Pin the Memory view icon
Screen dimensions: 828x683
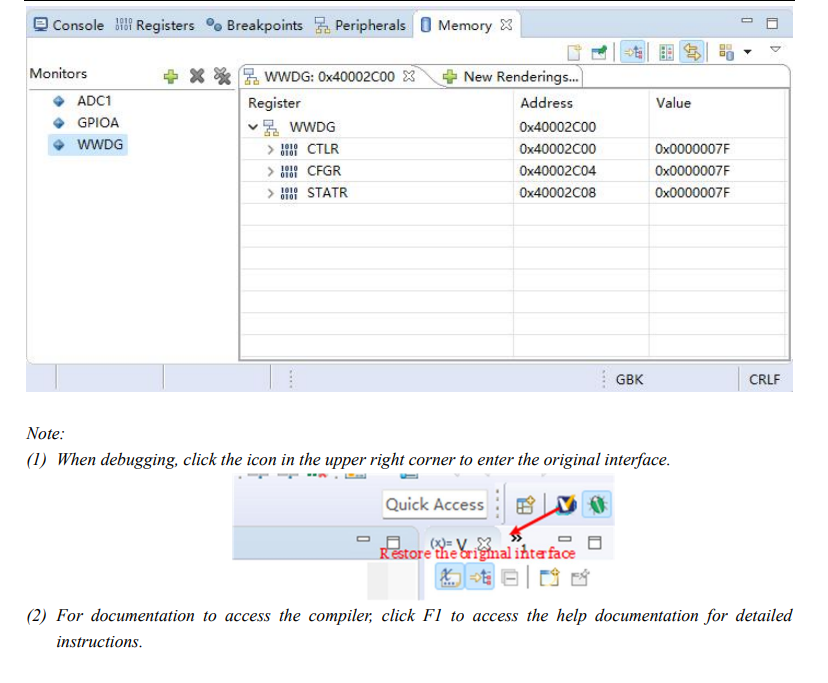pos(599,52)
